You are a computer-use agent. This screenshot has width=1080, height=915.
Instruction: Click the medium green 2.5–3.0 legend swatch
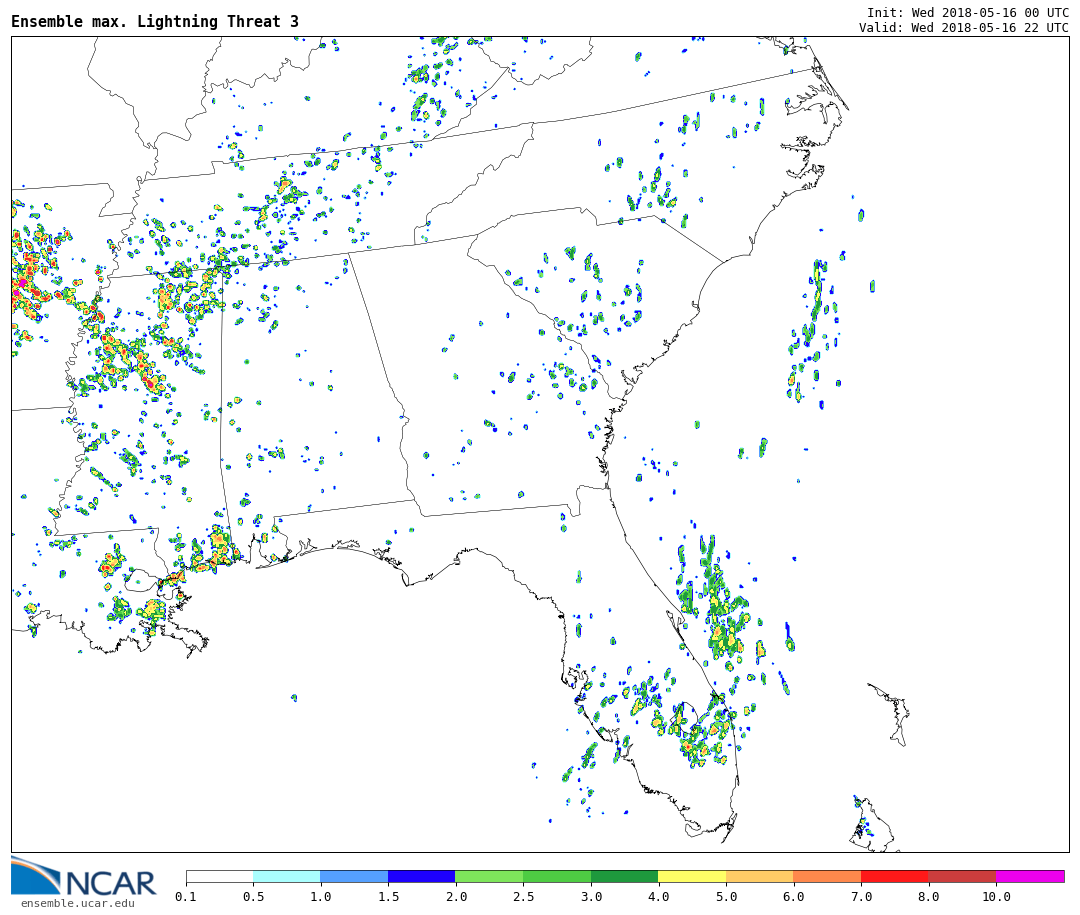point(556,876)
